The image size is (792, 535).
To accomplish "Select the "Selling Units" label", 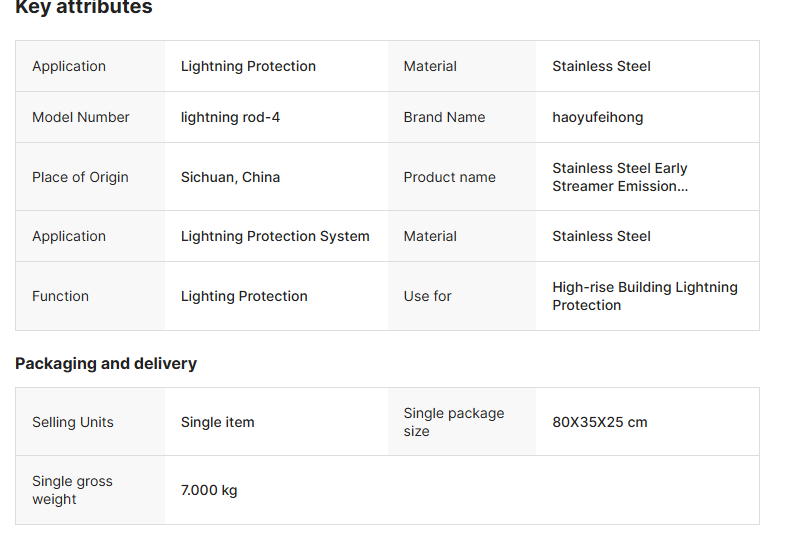I will click(73, 422).
